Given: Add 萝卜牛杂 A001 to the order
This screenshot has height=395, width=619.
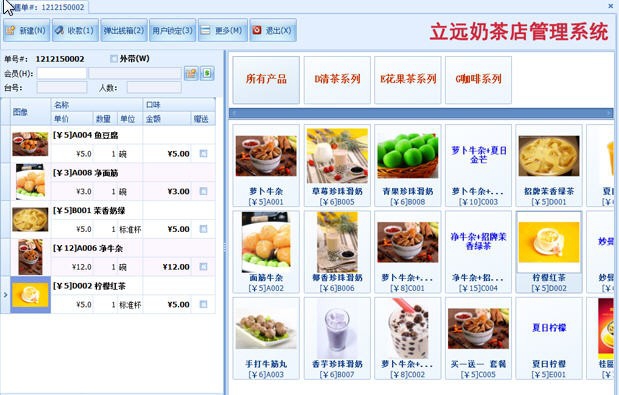Looking at the screenshot, I should 266,165.
